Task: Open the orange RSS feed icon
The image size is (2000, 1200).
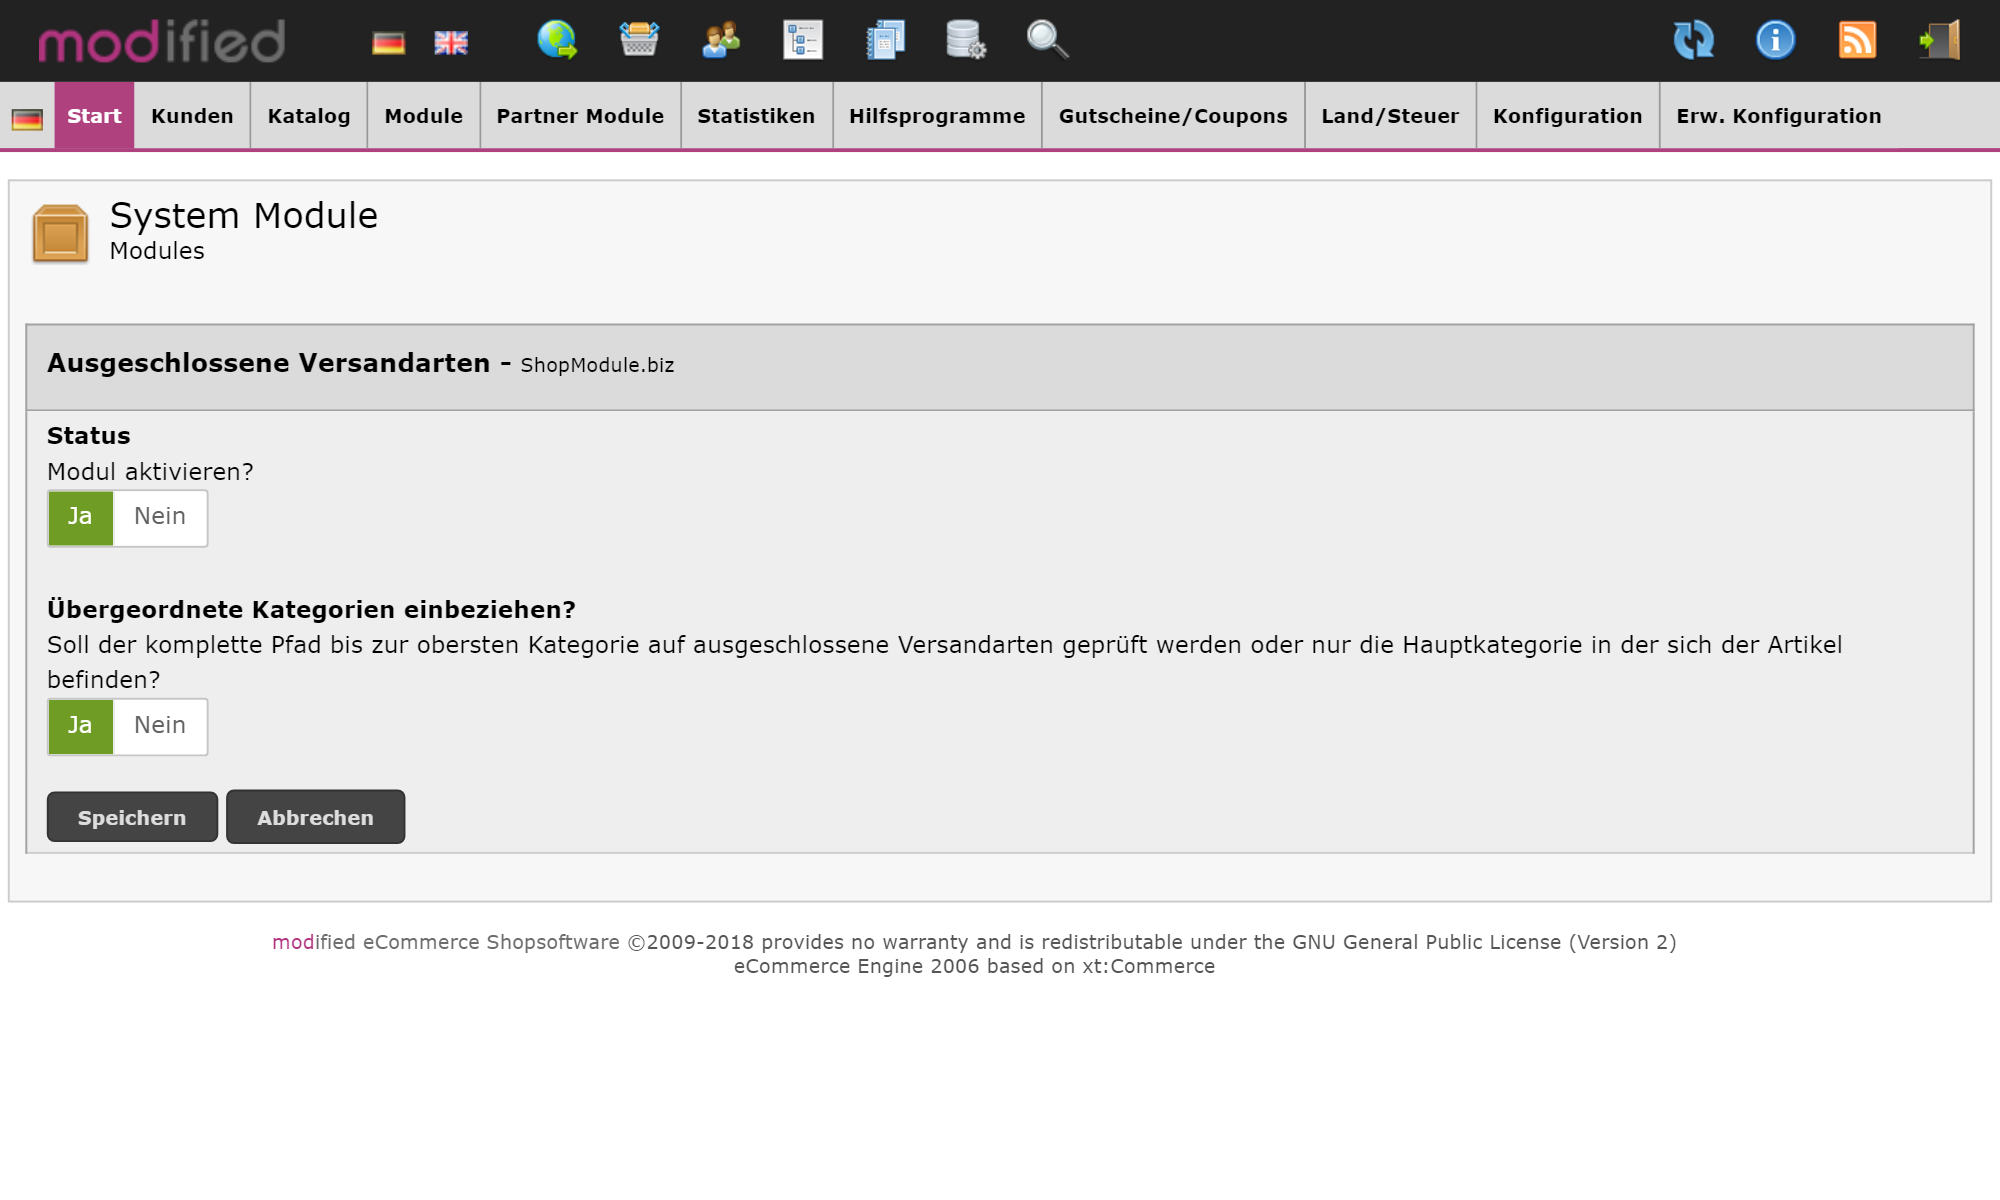Action: tap(1857, 40)
